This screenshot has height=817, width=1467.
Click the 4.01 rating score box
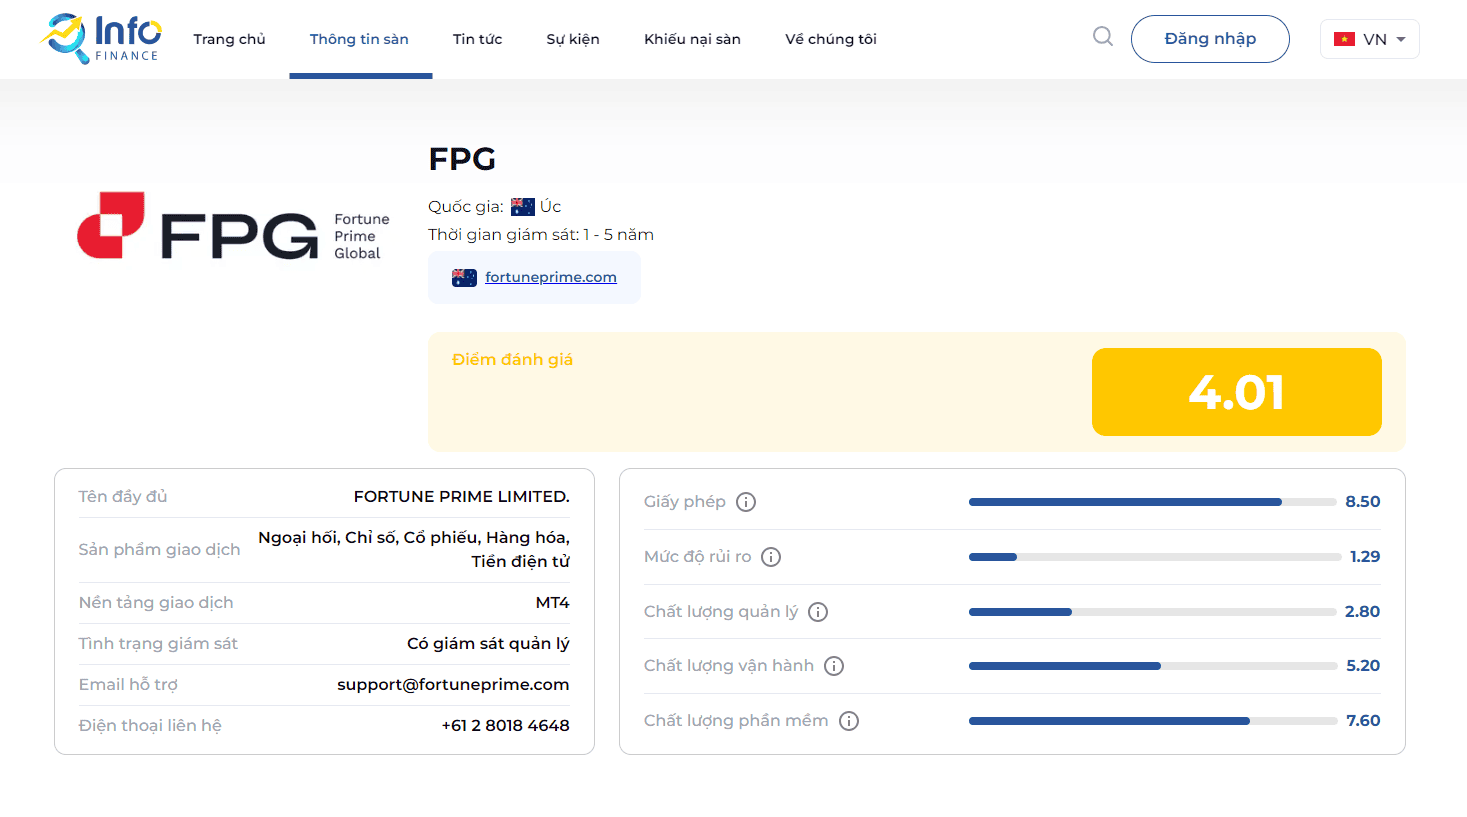point(1237,392)
